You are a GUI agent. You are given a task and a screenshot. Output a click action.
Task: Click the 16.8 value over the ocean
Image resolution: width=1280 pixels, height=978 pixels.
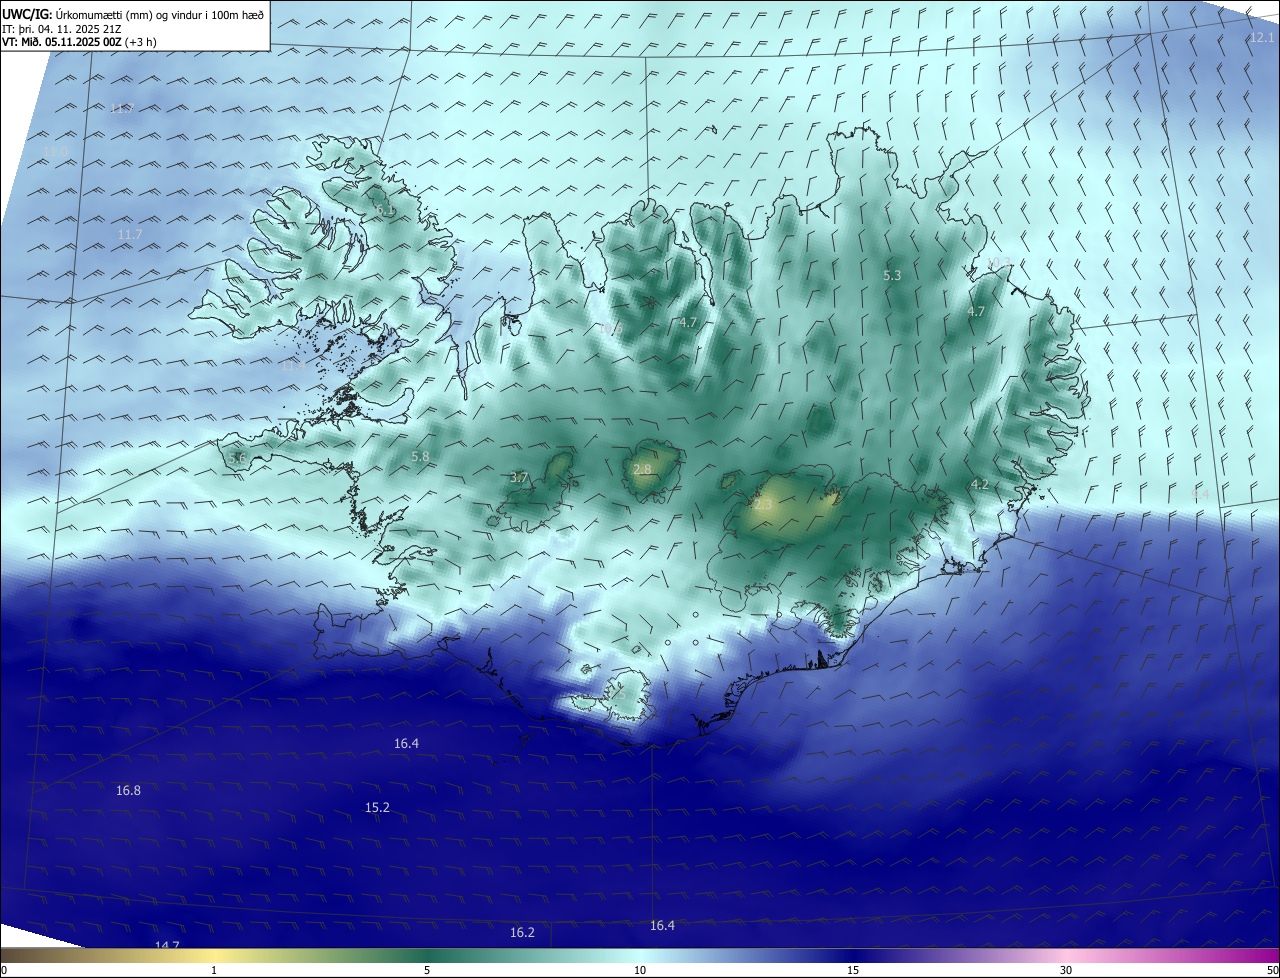coord(128,791)
